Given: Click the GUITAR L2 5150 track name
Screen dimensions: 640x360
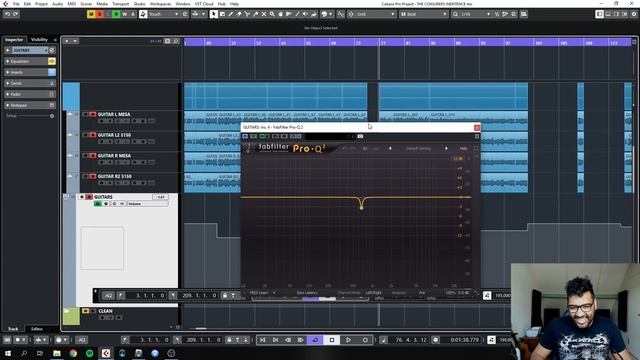Looking at the screenshot, I should 114,135.
